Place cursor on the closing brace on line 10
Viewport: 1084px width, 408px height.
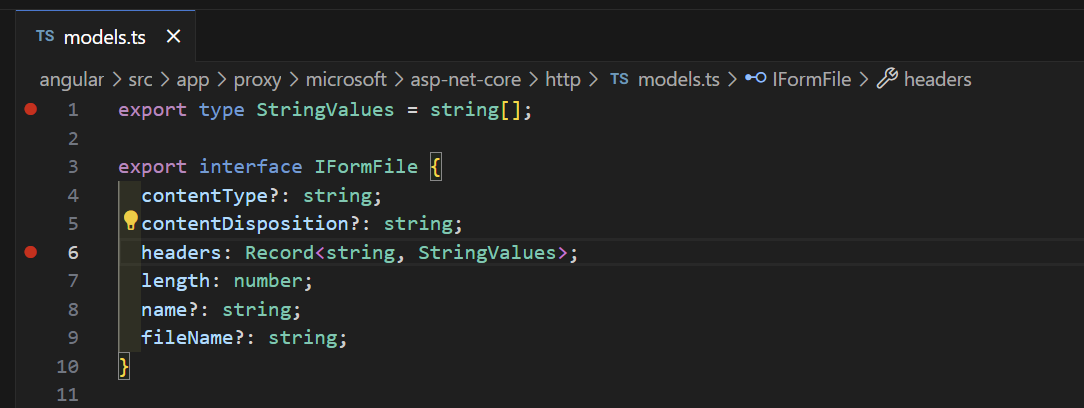(124, 368)
